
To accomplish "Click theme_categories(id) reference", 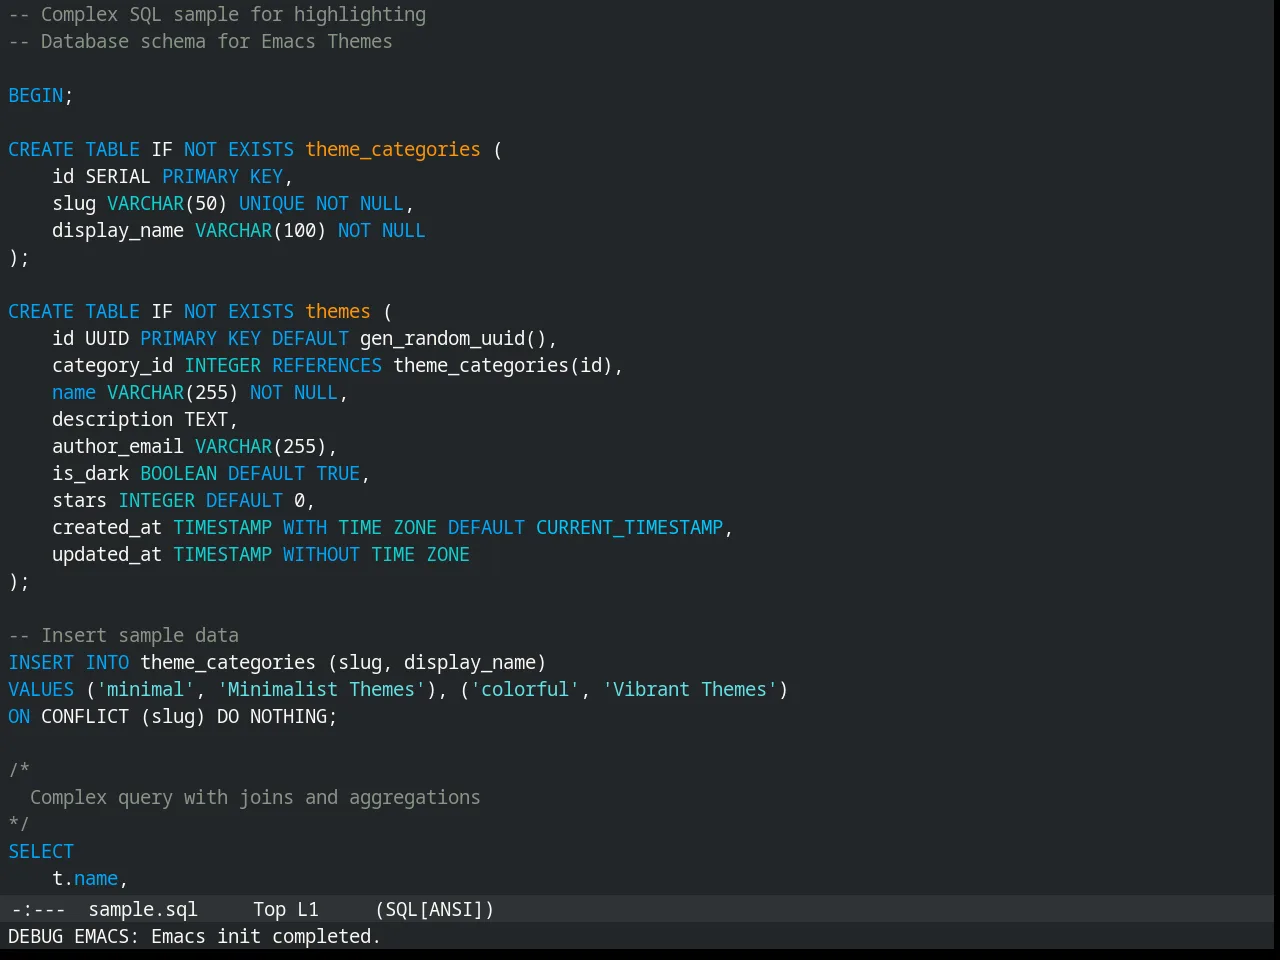I will [503, 366].
